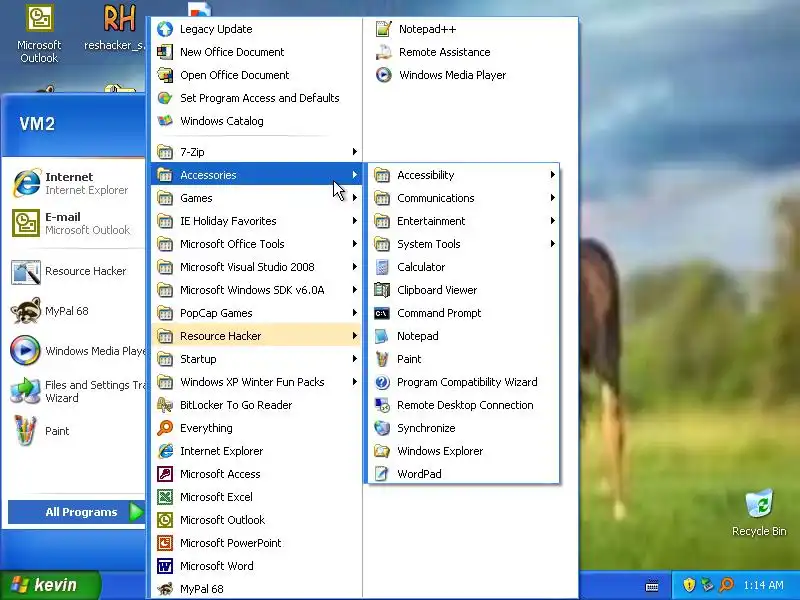Click MyPal 68 raccoon icon in pinned list

point(26,311)
